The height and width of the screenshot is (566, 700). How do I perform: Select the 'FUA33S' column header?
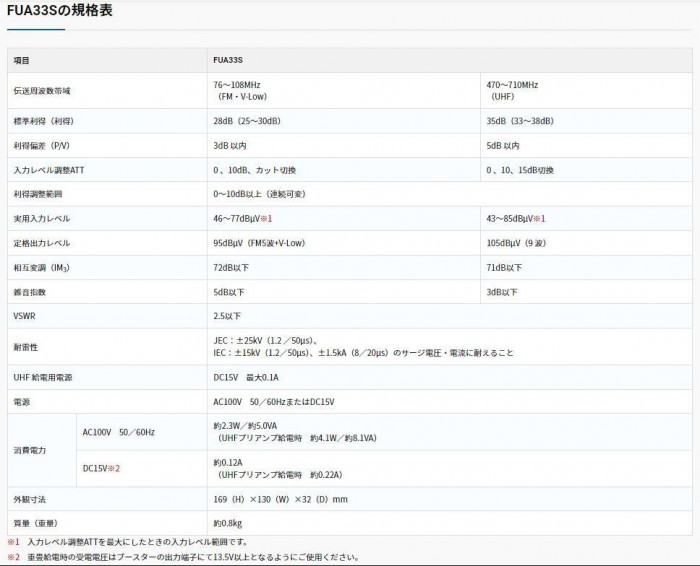coord(228,60)
